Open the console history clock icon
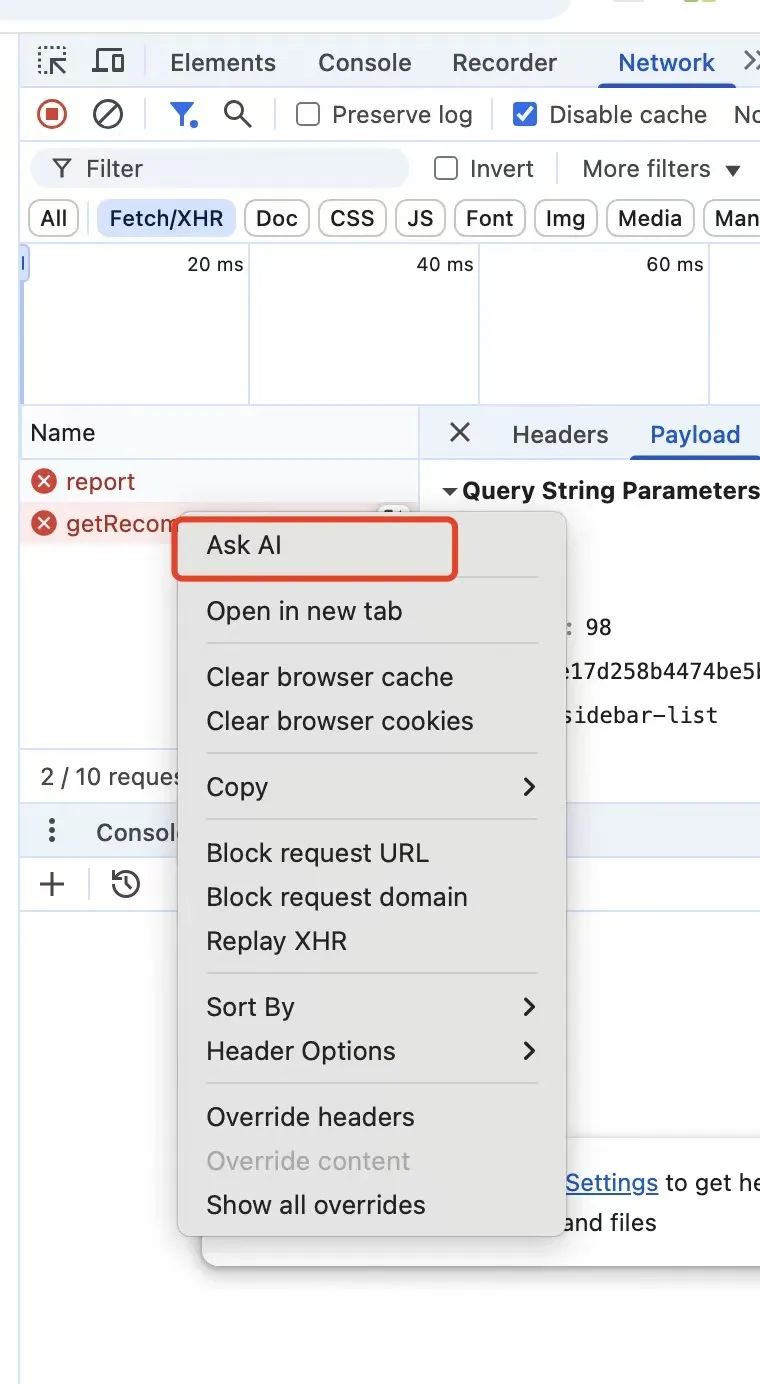The image size is (760, 1384). coord(126,884)
